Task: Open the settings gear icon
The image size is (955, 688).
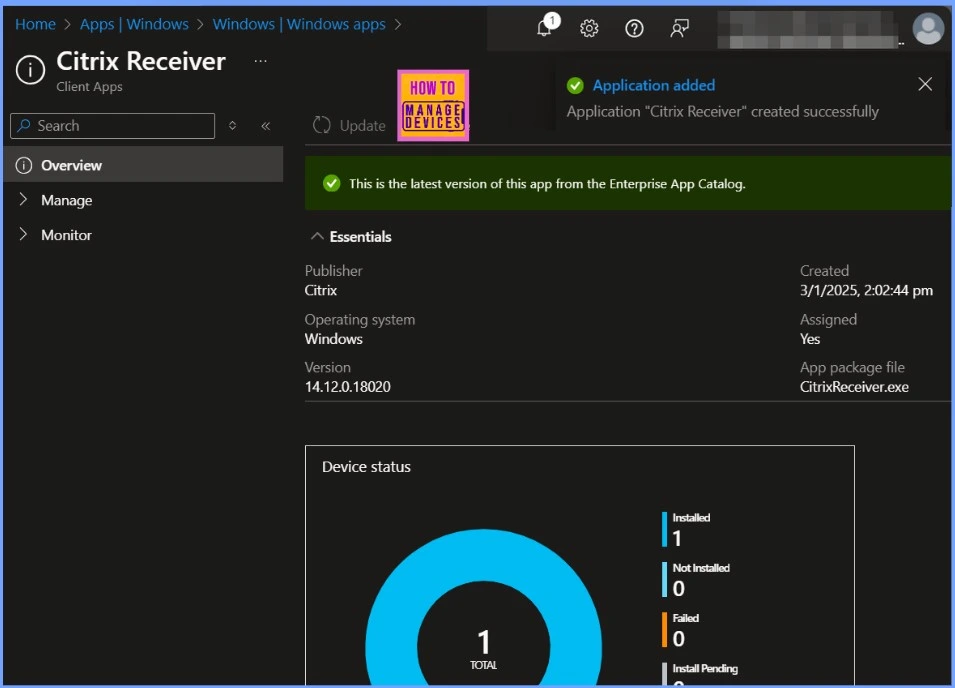Action: point(589,28)
